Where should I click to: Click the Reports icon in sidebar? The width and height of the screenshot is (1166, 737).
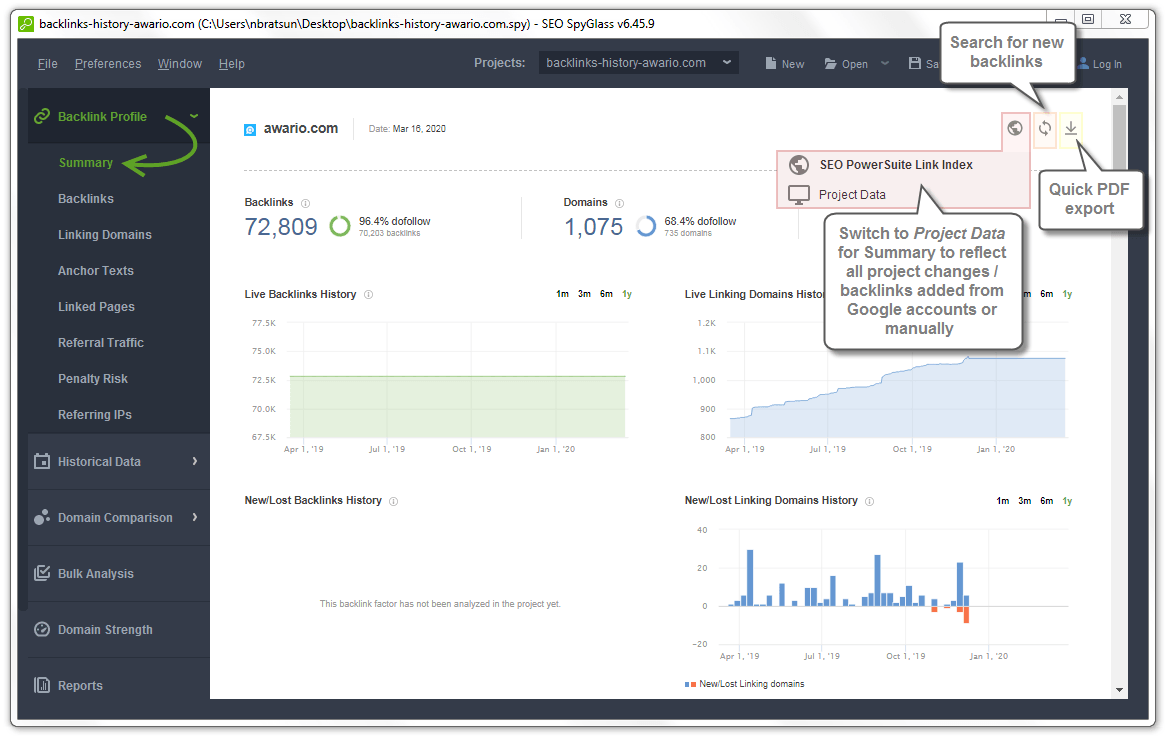click(x=42, y=686)
